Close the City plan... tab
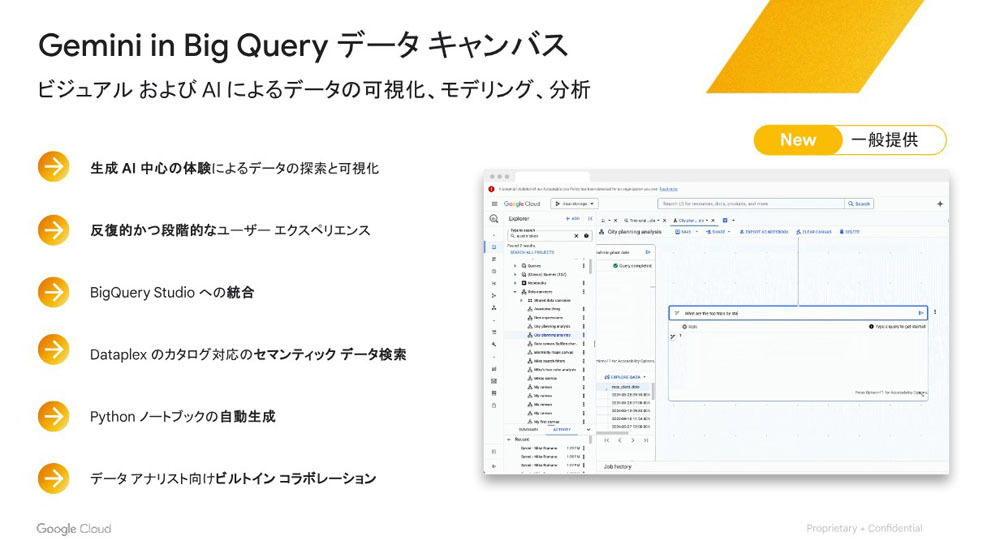The image size is (1000, 545). coord(714,221)
